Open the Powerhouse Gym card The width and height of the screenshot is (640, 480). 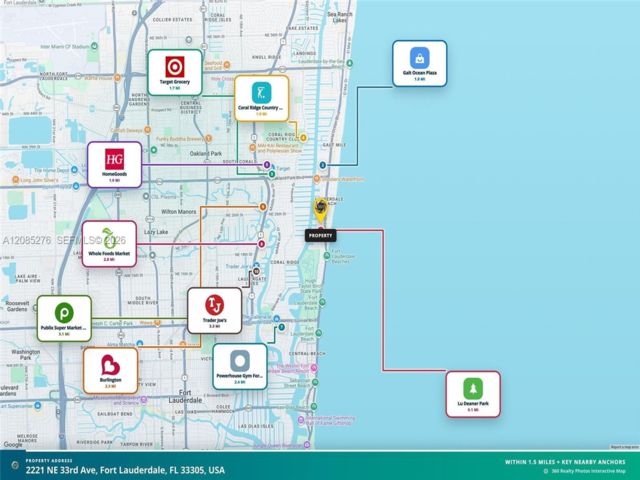point(240,367)
